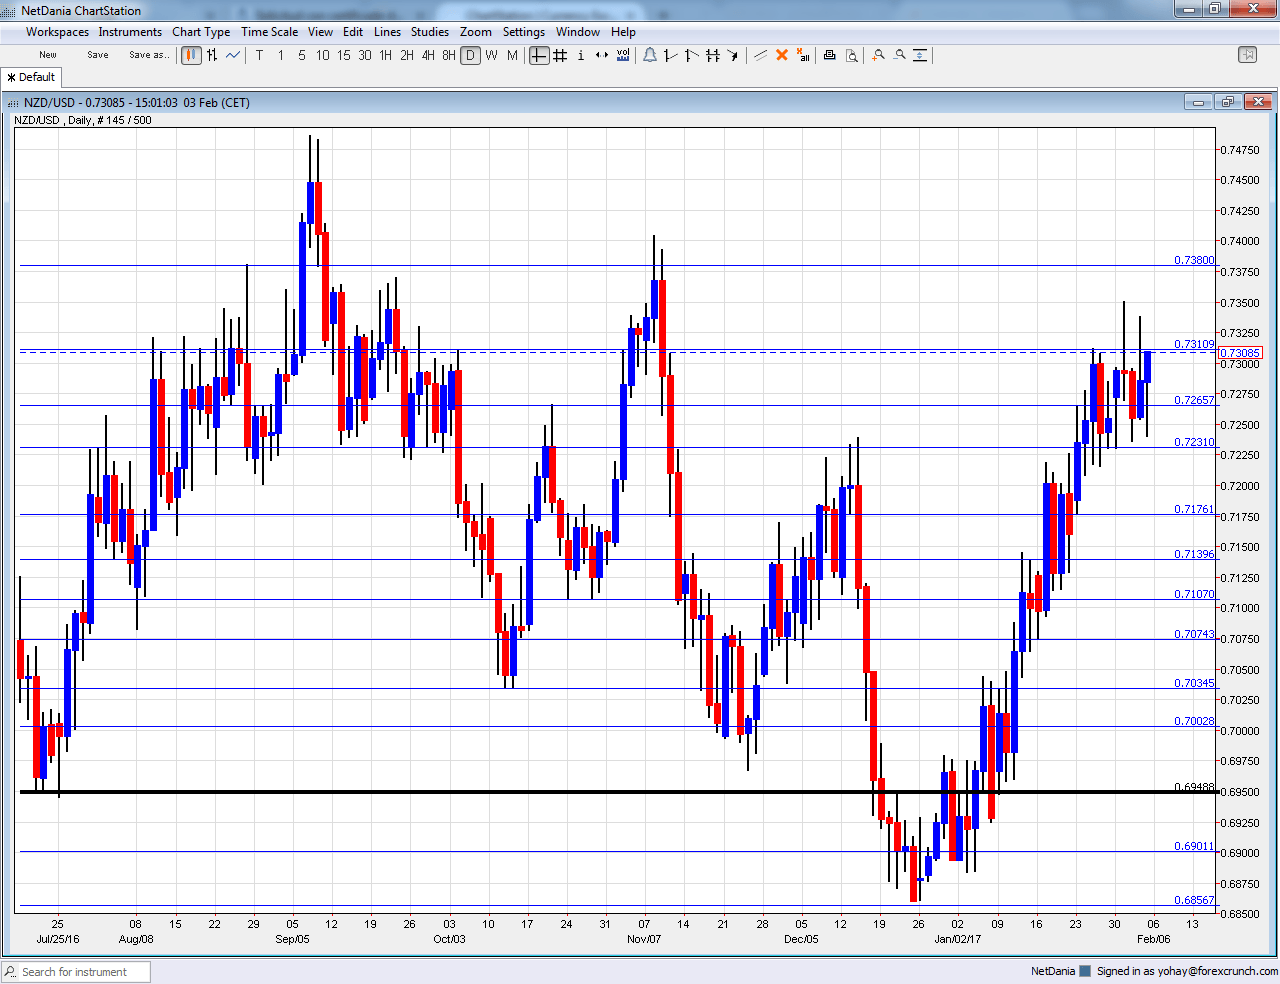Click the horizontal scroll arrows icon
The width and height of the screenshot is (1280, 984).
[602, 55]
